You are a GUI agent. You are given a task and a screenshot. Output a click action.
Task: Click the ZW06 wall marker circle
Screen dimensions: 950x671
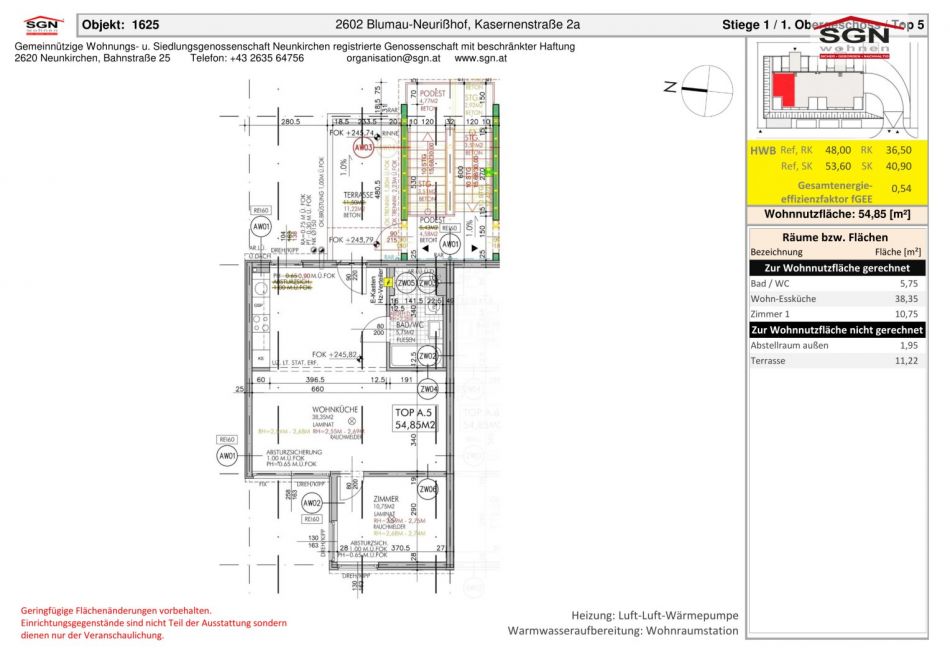pyautogui.click(x=427, y=490)
